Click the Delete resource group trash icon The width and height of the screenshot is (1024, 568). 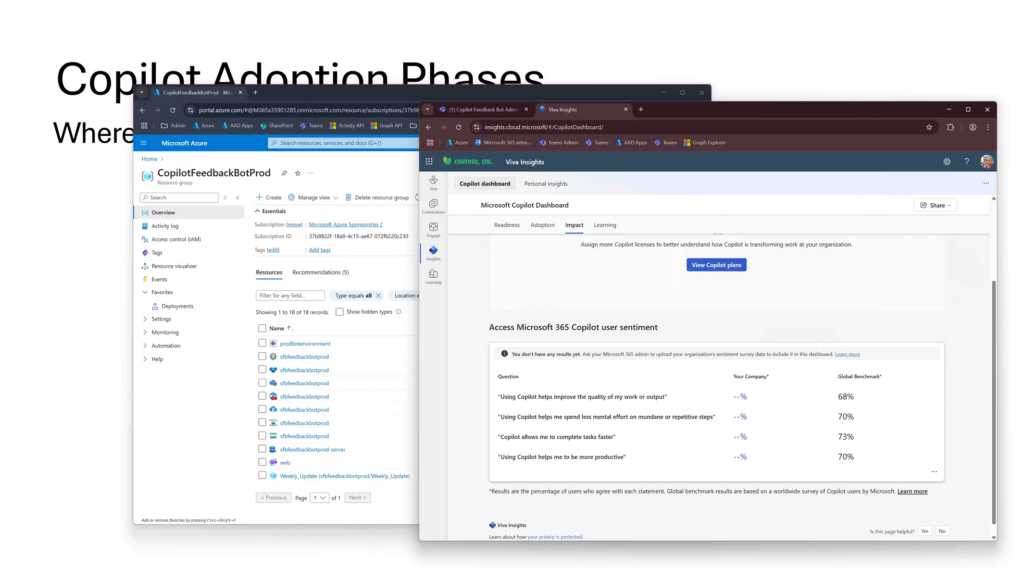[x=348, y=197]
